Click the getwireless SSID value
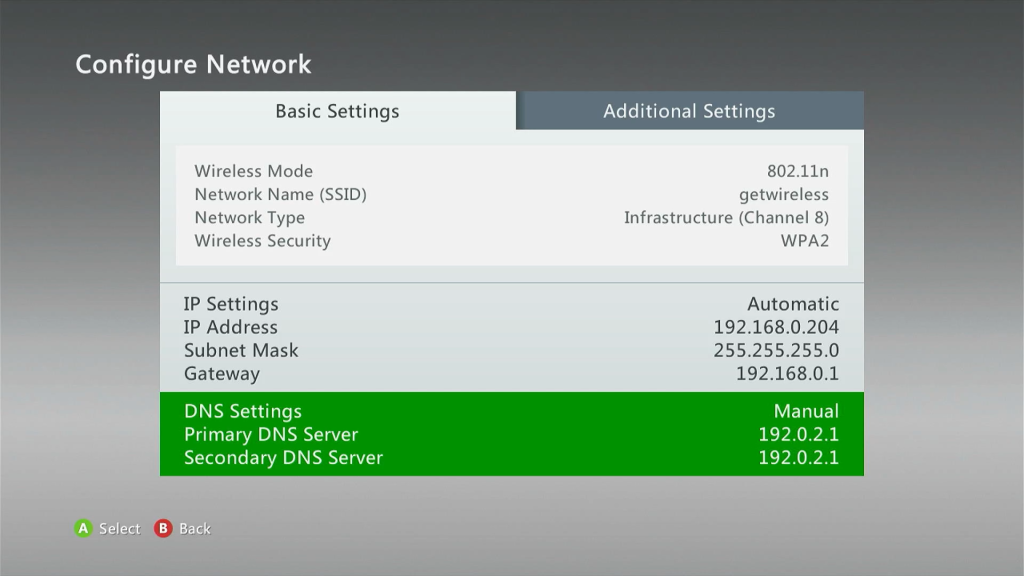The height and width of the screenshot is (576, 1024). click(x=784, y=195)
